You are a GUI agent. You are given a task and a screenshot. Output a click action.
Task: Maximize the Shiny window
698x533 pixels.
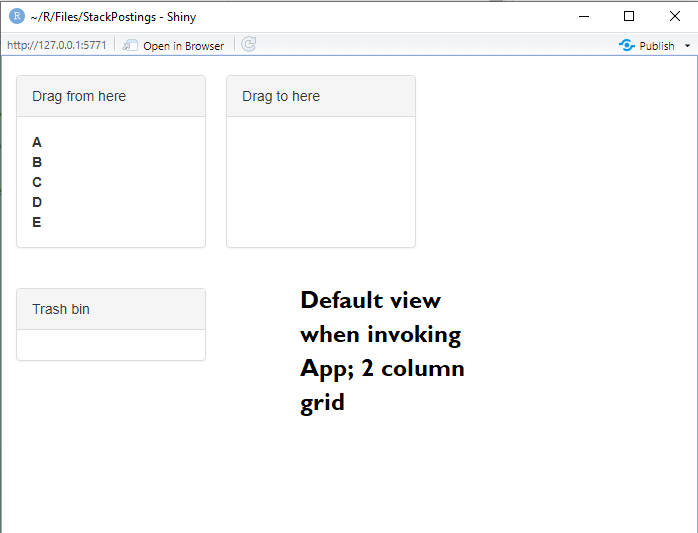pyautogui.click(x=629, y=16)
